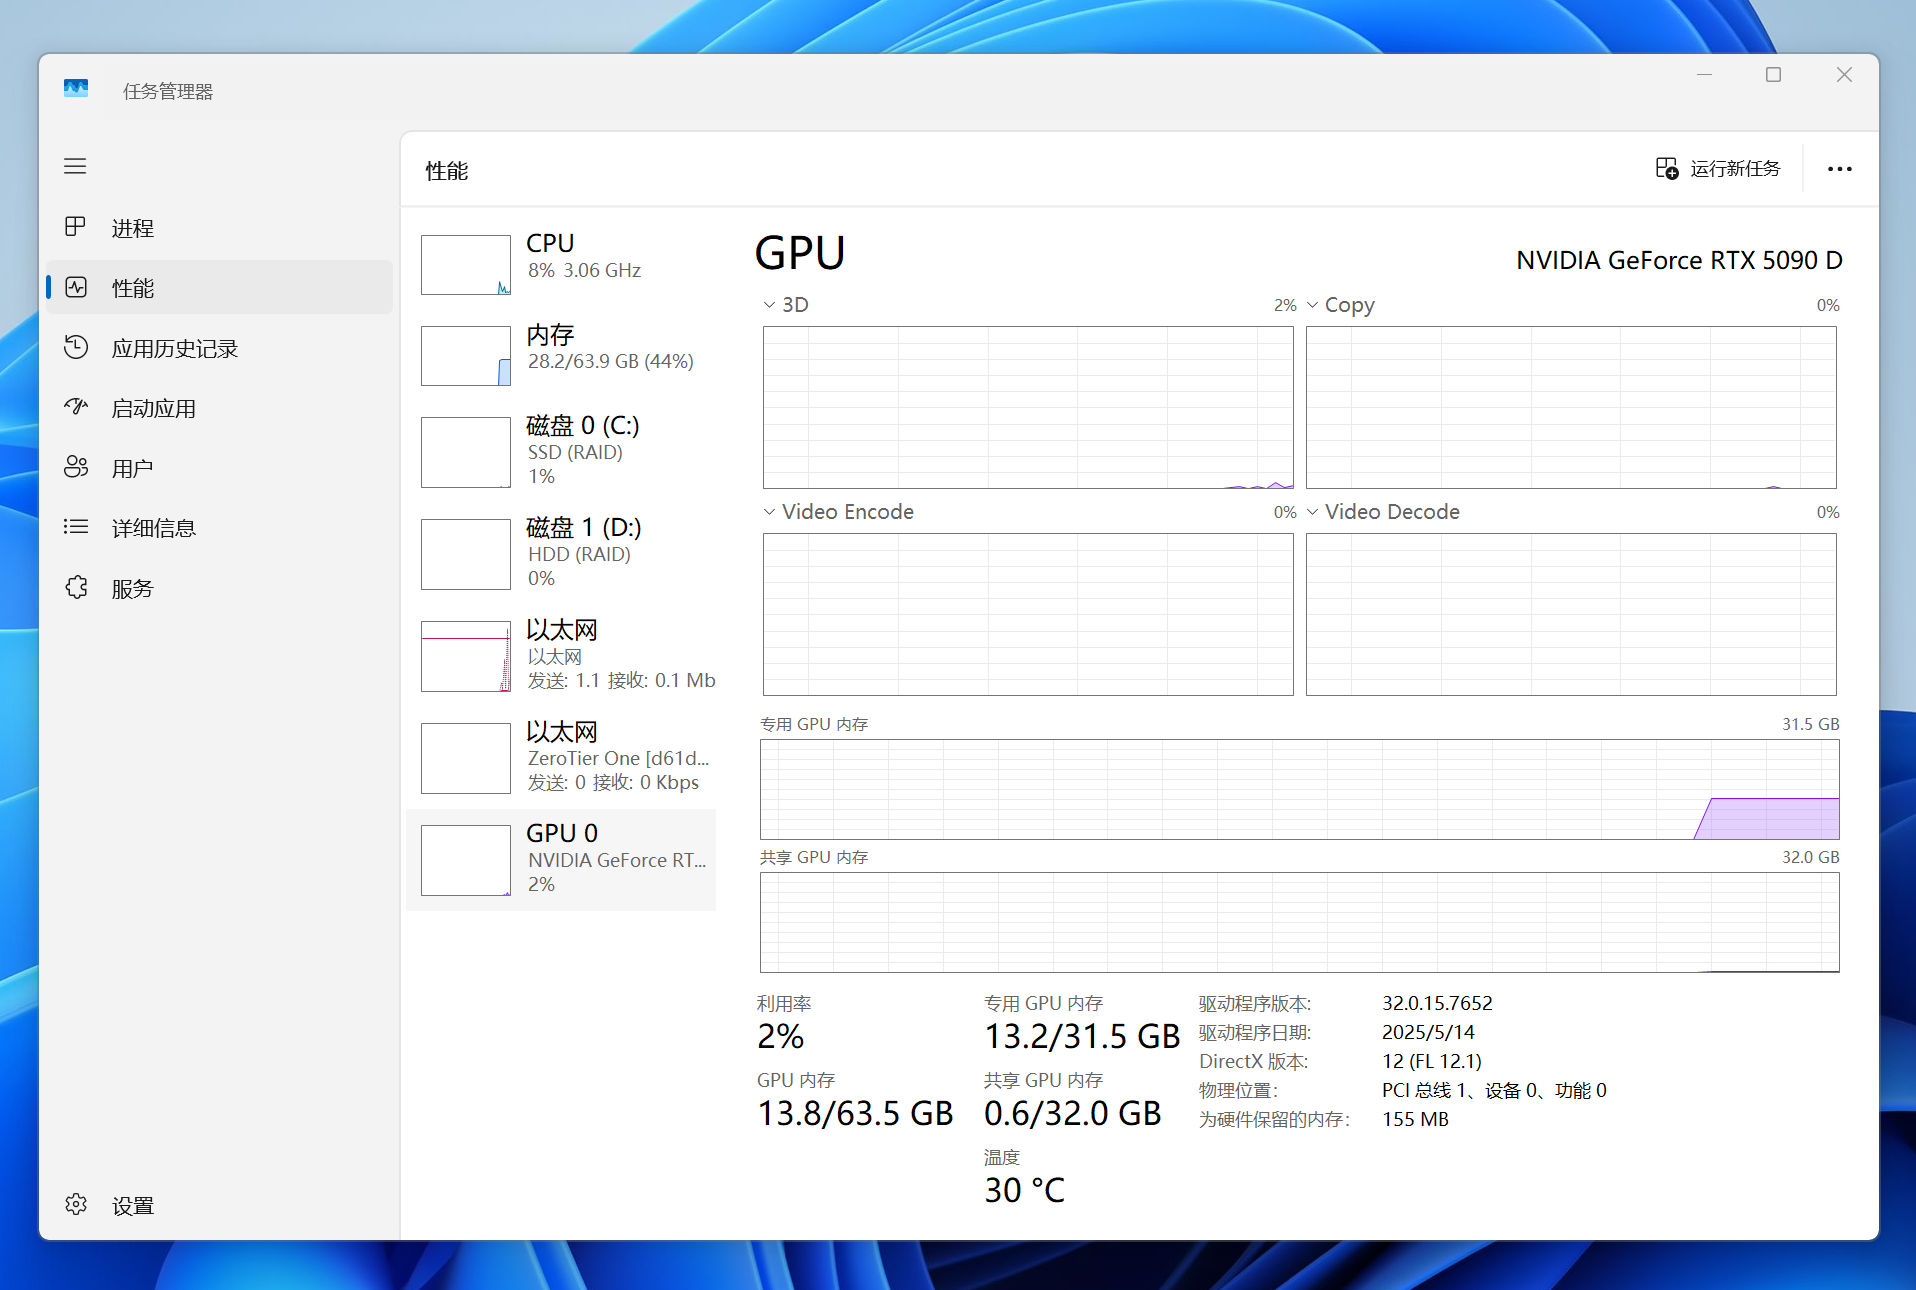
Task: Click DirectX value 12 (FL 12.1)
Action: click(x=1432, y=1061)
